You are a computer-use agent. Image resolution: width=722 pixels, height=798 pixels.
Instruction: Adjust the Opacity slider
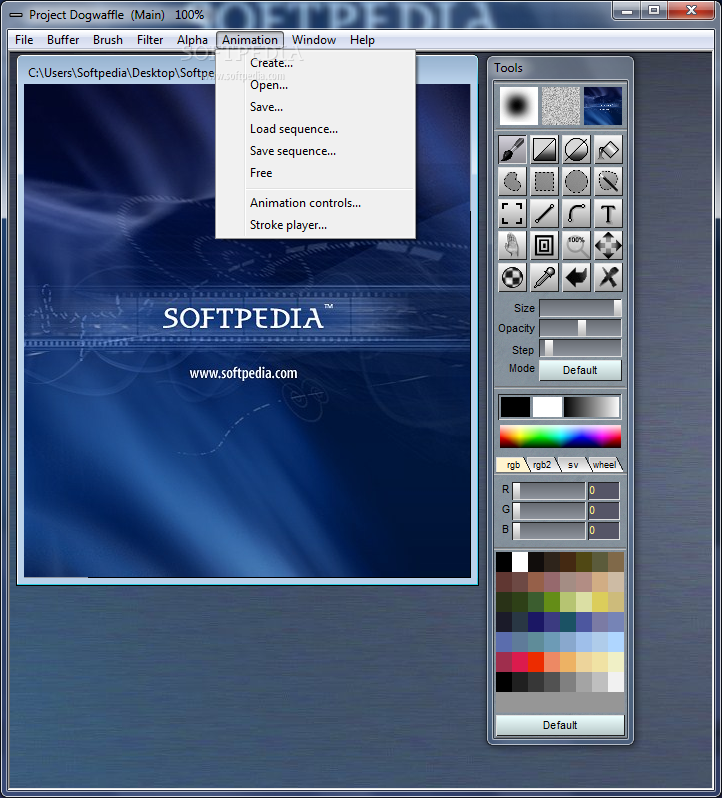coord(580,328)
